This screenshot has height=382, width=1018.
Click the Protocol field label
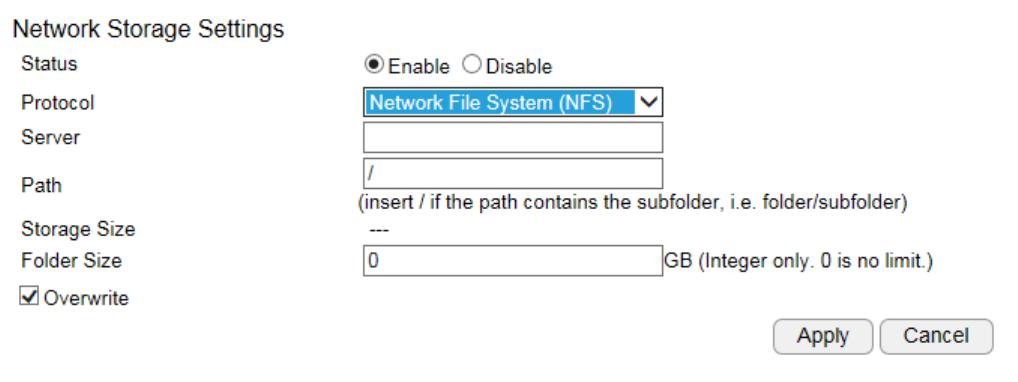[x=58, y=103]
